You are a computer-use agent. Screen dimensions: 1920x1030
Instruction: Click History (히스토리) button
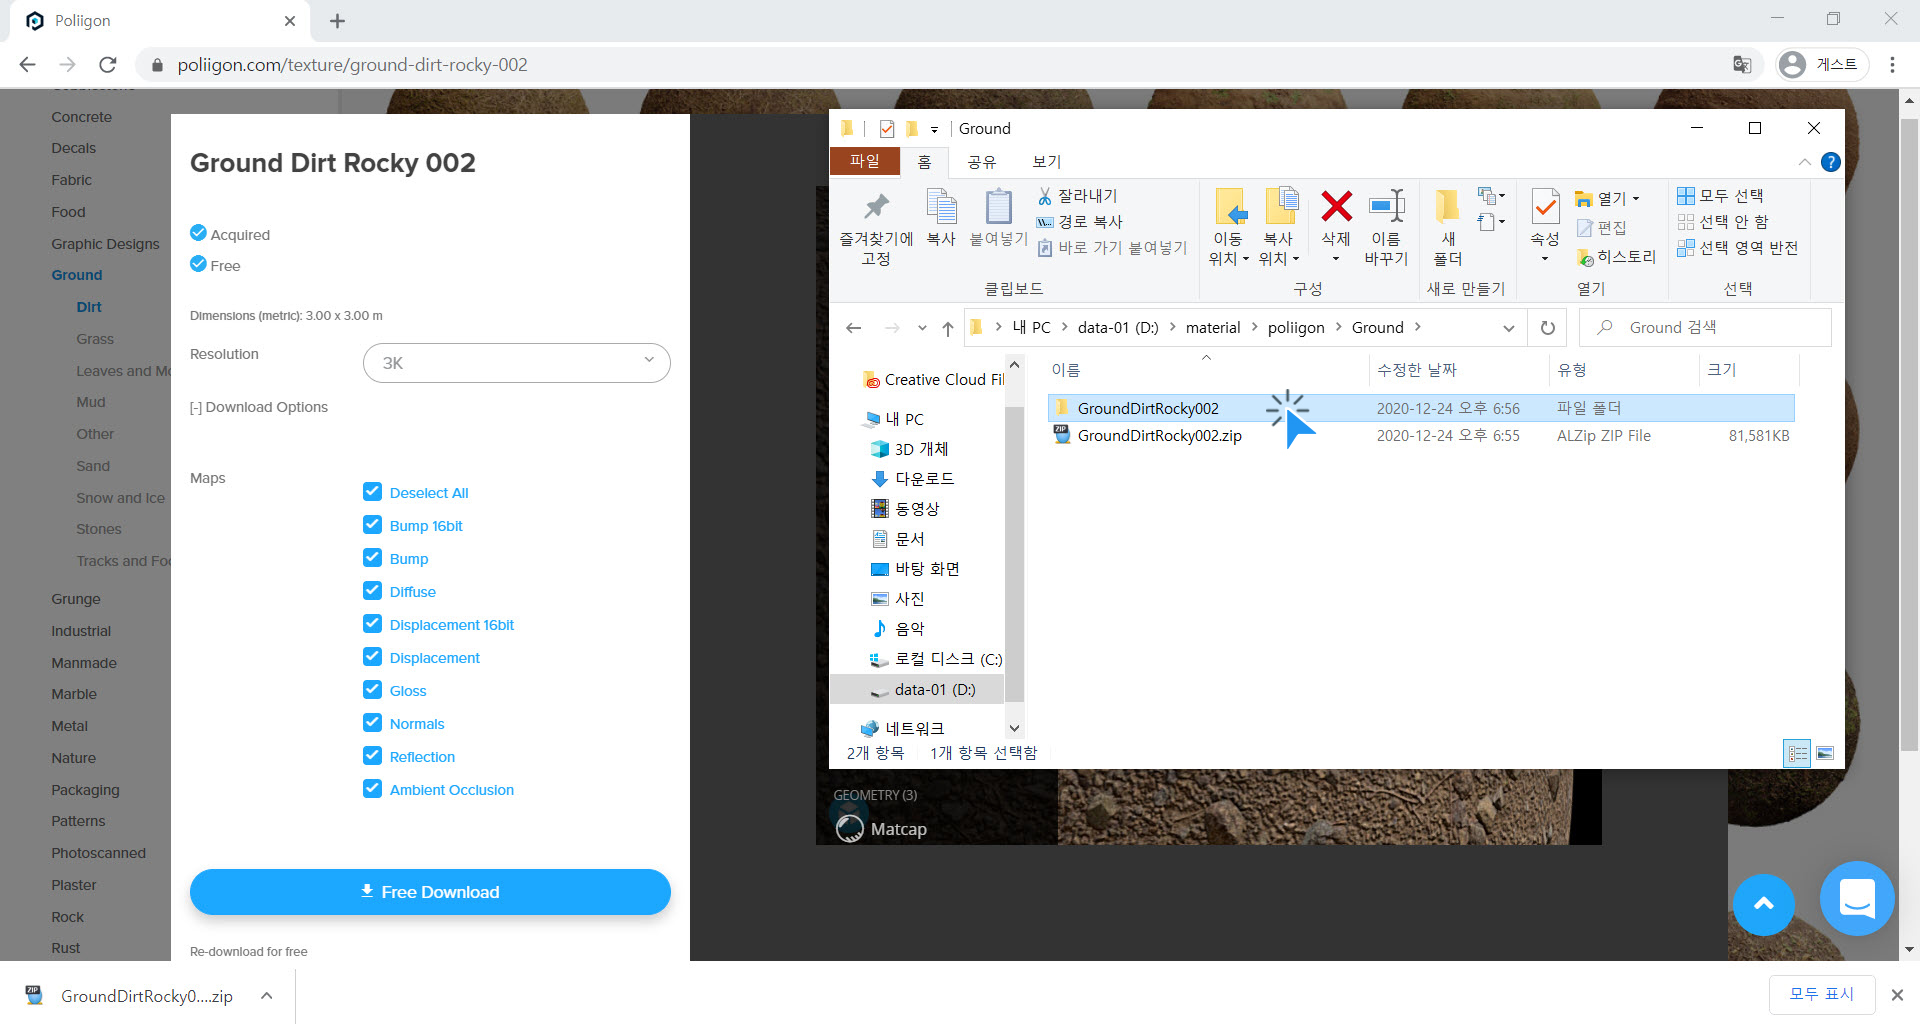(x=1616, y=257)
